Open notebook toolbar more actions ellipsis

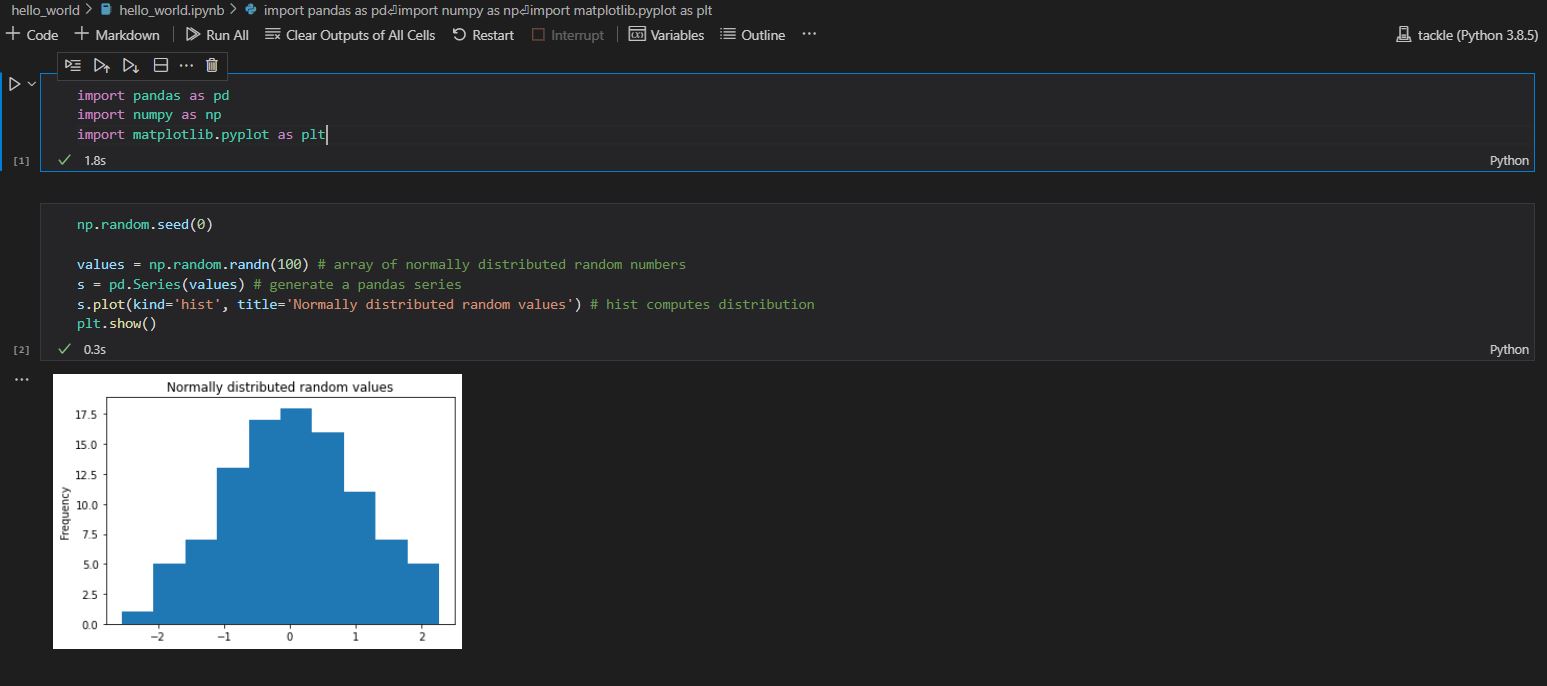tap(809, 35)
